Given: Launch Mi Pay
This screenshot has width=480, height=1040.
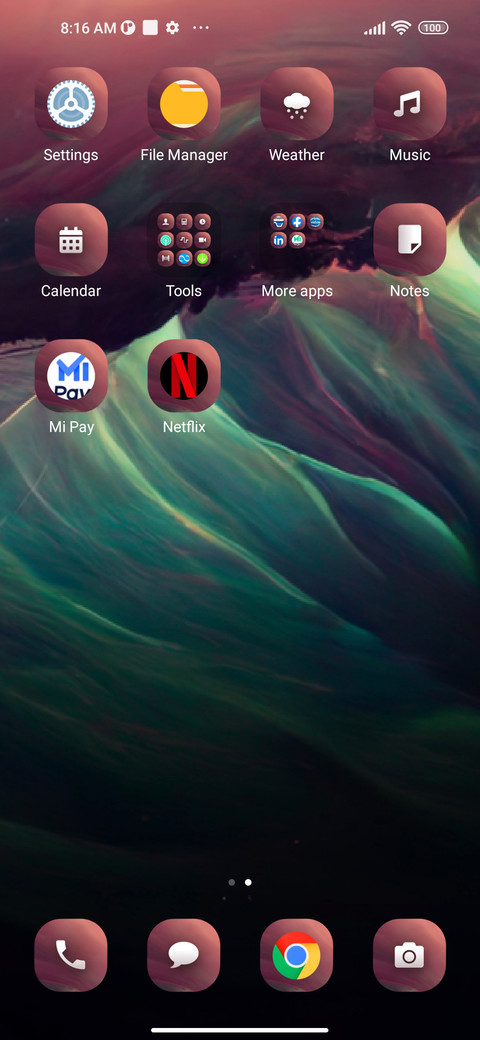Looking at the screenshot, I should coord(71,376).
